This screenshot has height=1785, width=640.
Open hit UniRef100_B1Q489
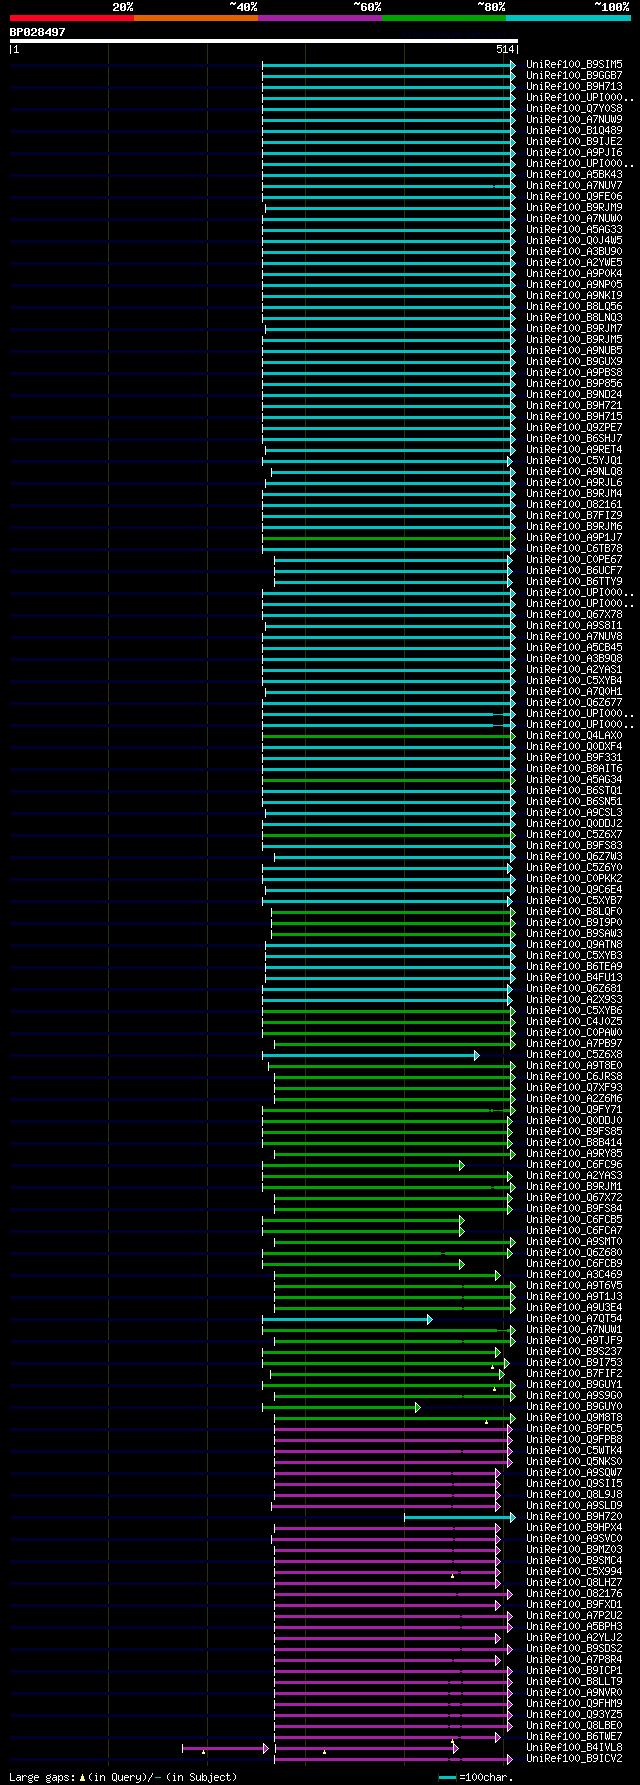[x=574, y=130]
